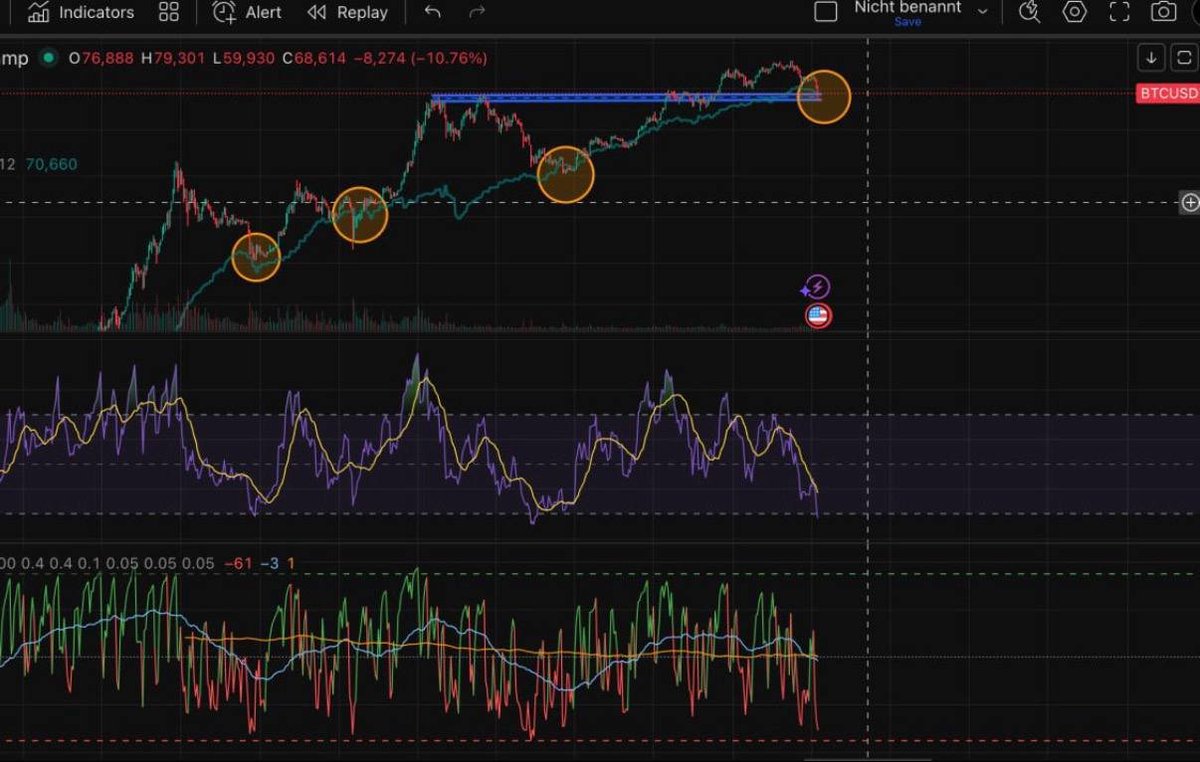Click the close value C68,614
Viewport: 1200px width, 762px height.
(314, 59)
